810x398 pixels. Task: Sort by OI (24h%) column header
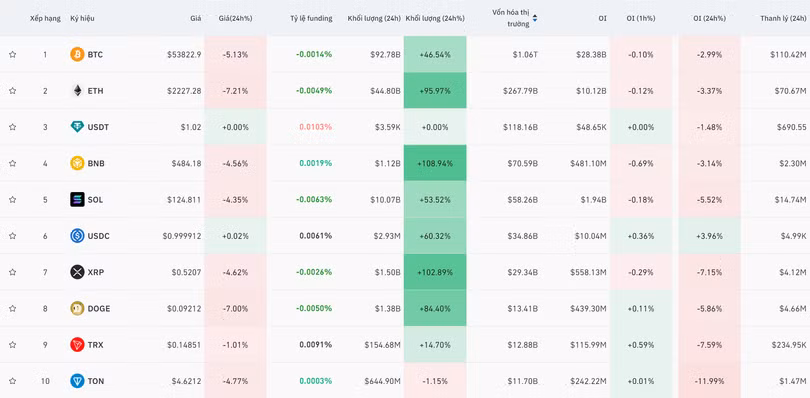709,18
